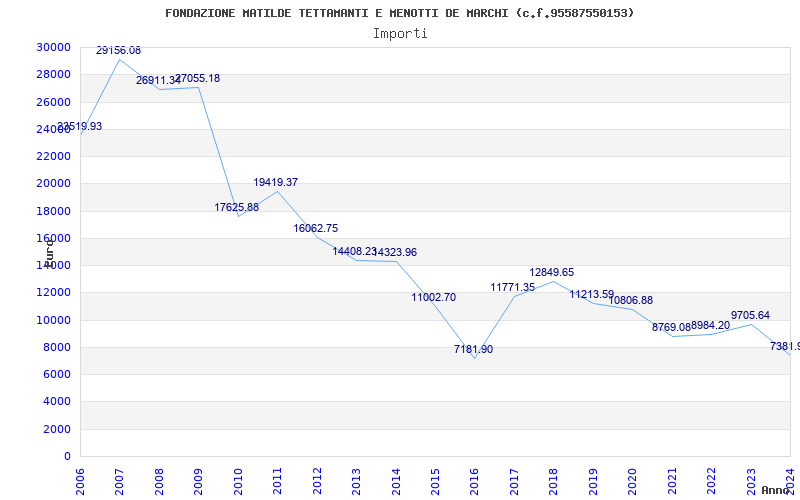The image size is (800, 500).
Task: Click y-axis value 22000
Action: [54, 157]
